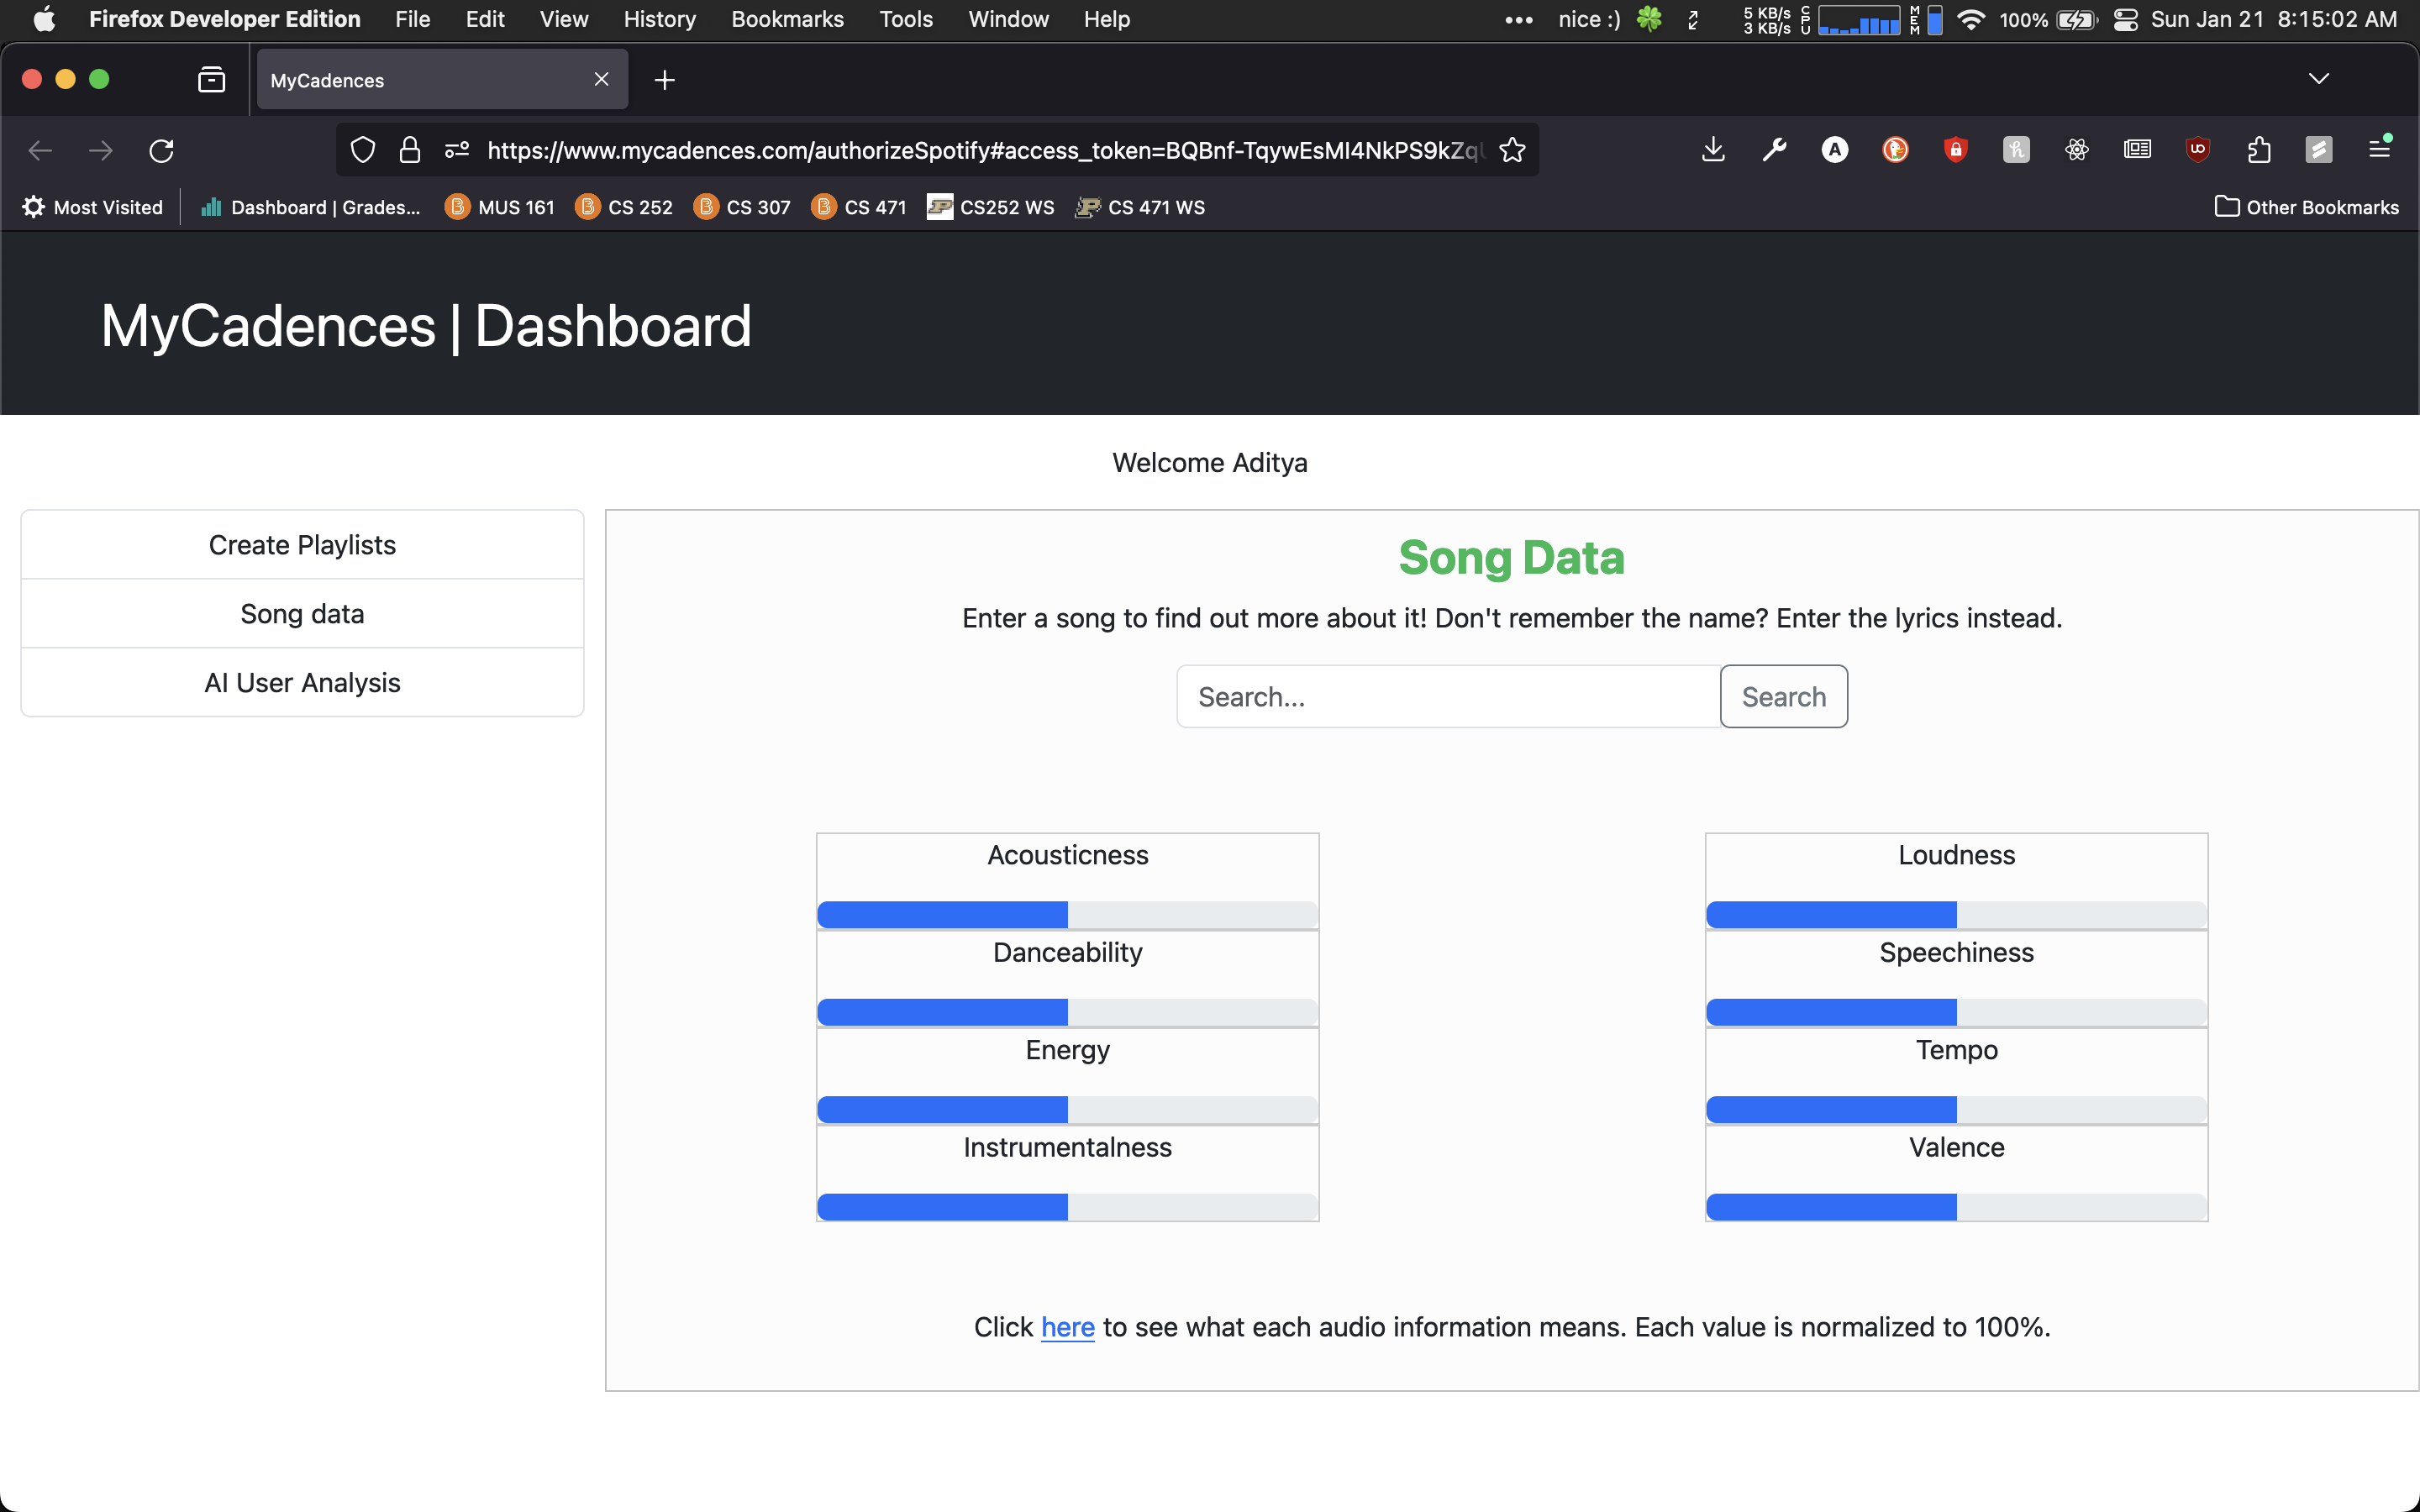Click the Acousticness progress bar
The height and width of the screenshot is (1512, 2420).
coord(1067,914)
